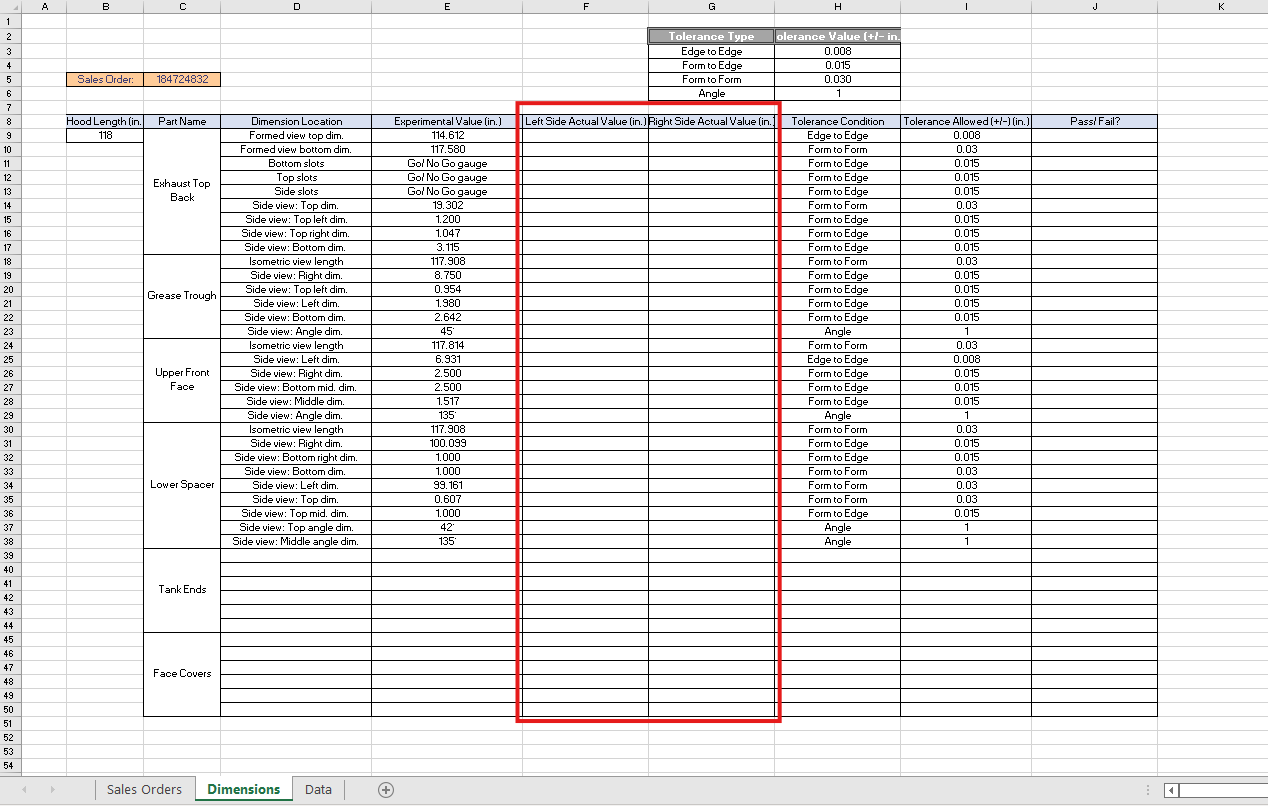Click the Tolerance Allowed (+/-) header cell
This screenshot has height=806, width=1268.
click(x=966, y=121)
